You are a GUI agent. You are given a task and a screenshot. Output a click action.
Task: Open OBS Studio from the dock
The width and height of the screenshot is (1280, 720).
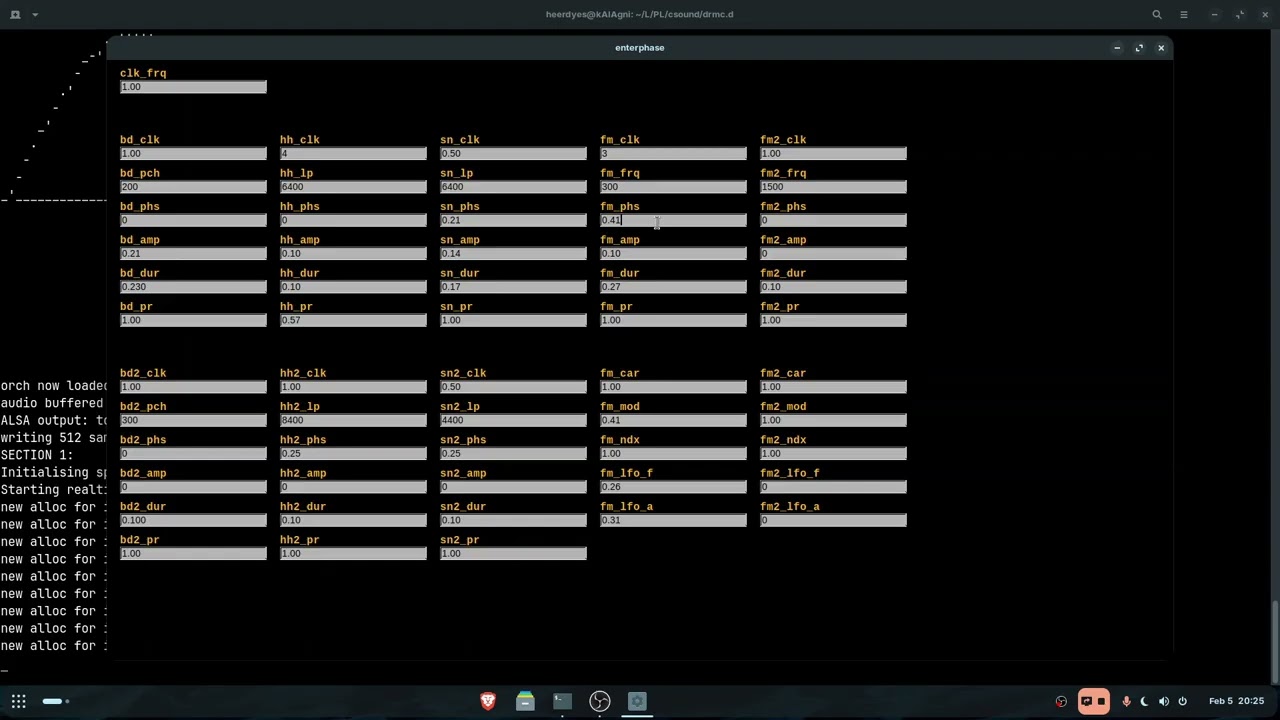[x=600, y=701]
